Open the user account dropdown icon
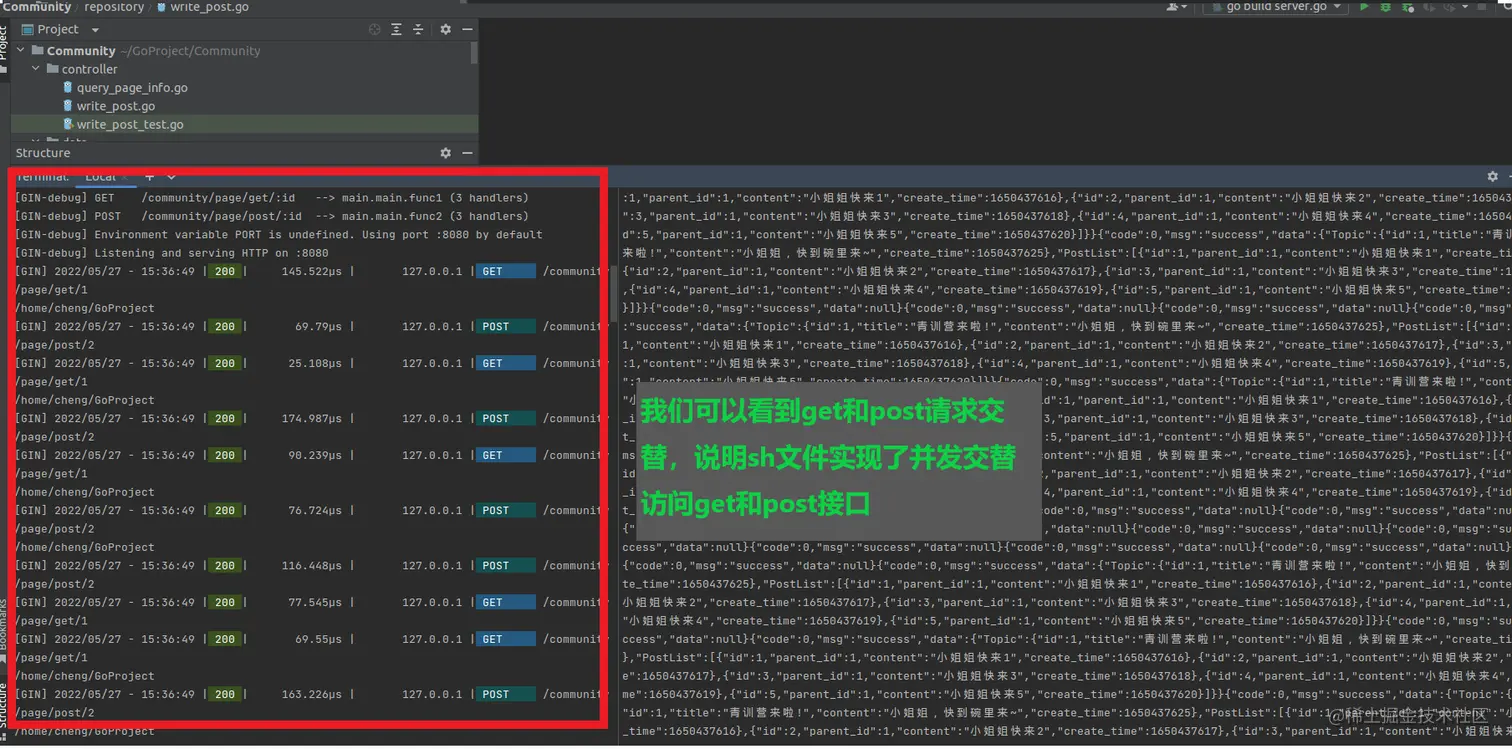The width and height of the screenshot is (1512, 749). pos(1177,7)
